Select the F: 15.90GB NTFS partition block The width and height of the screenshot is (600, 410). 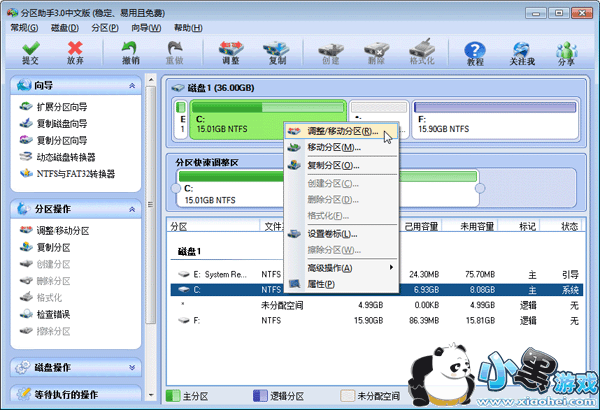[495, 119]
